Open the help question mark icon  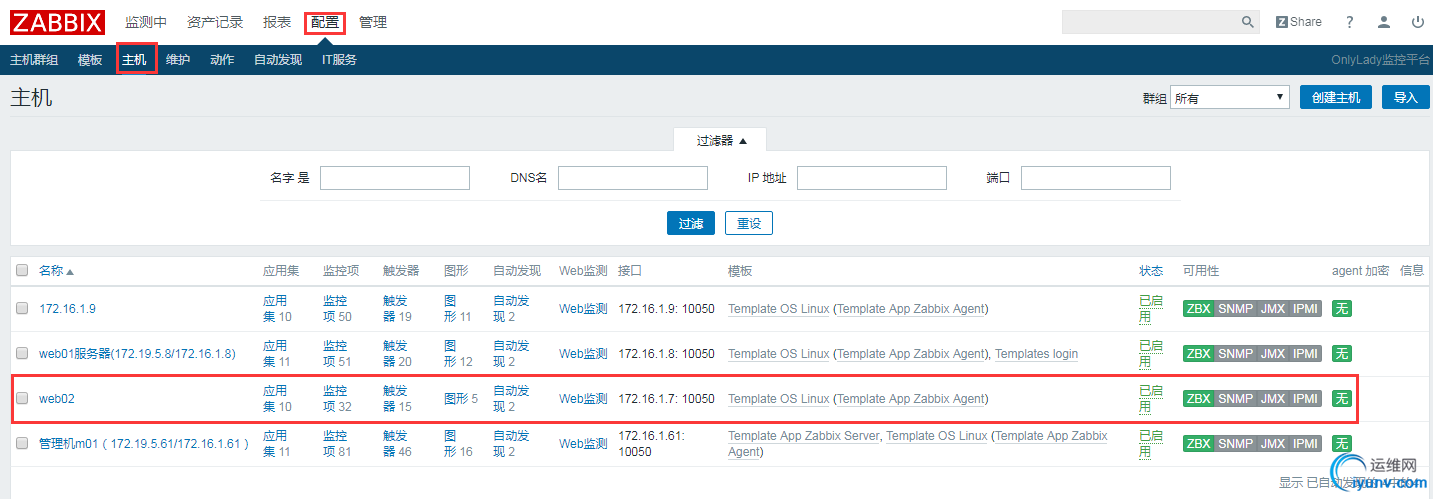1350,22
